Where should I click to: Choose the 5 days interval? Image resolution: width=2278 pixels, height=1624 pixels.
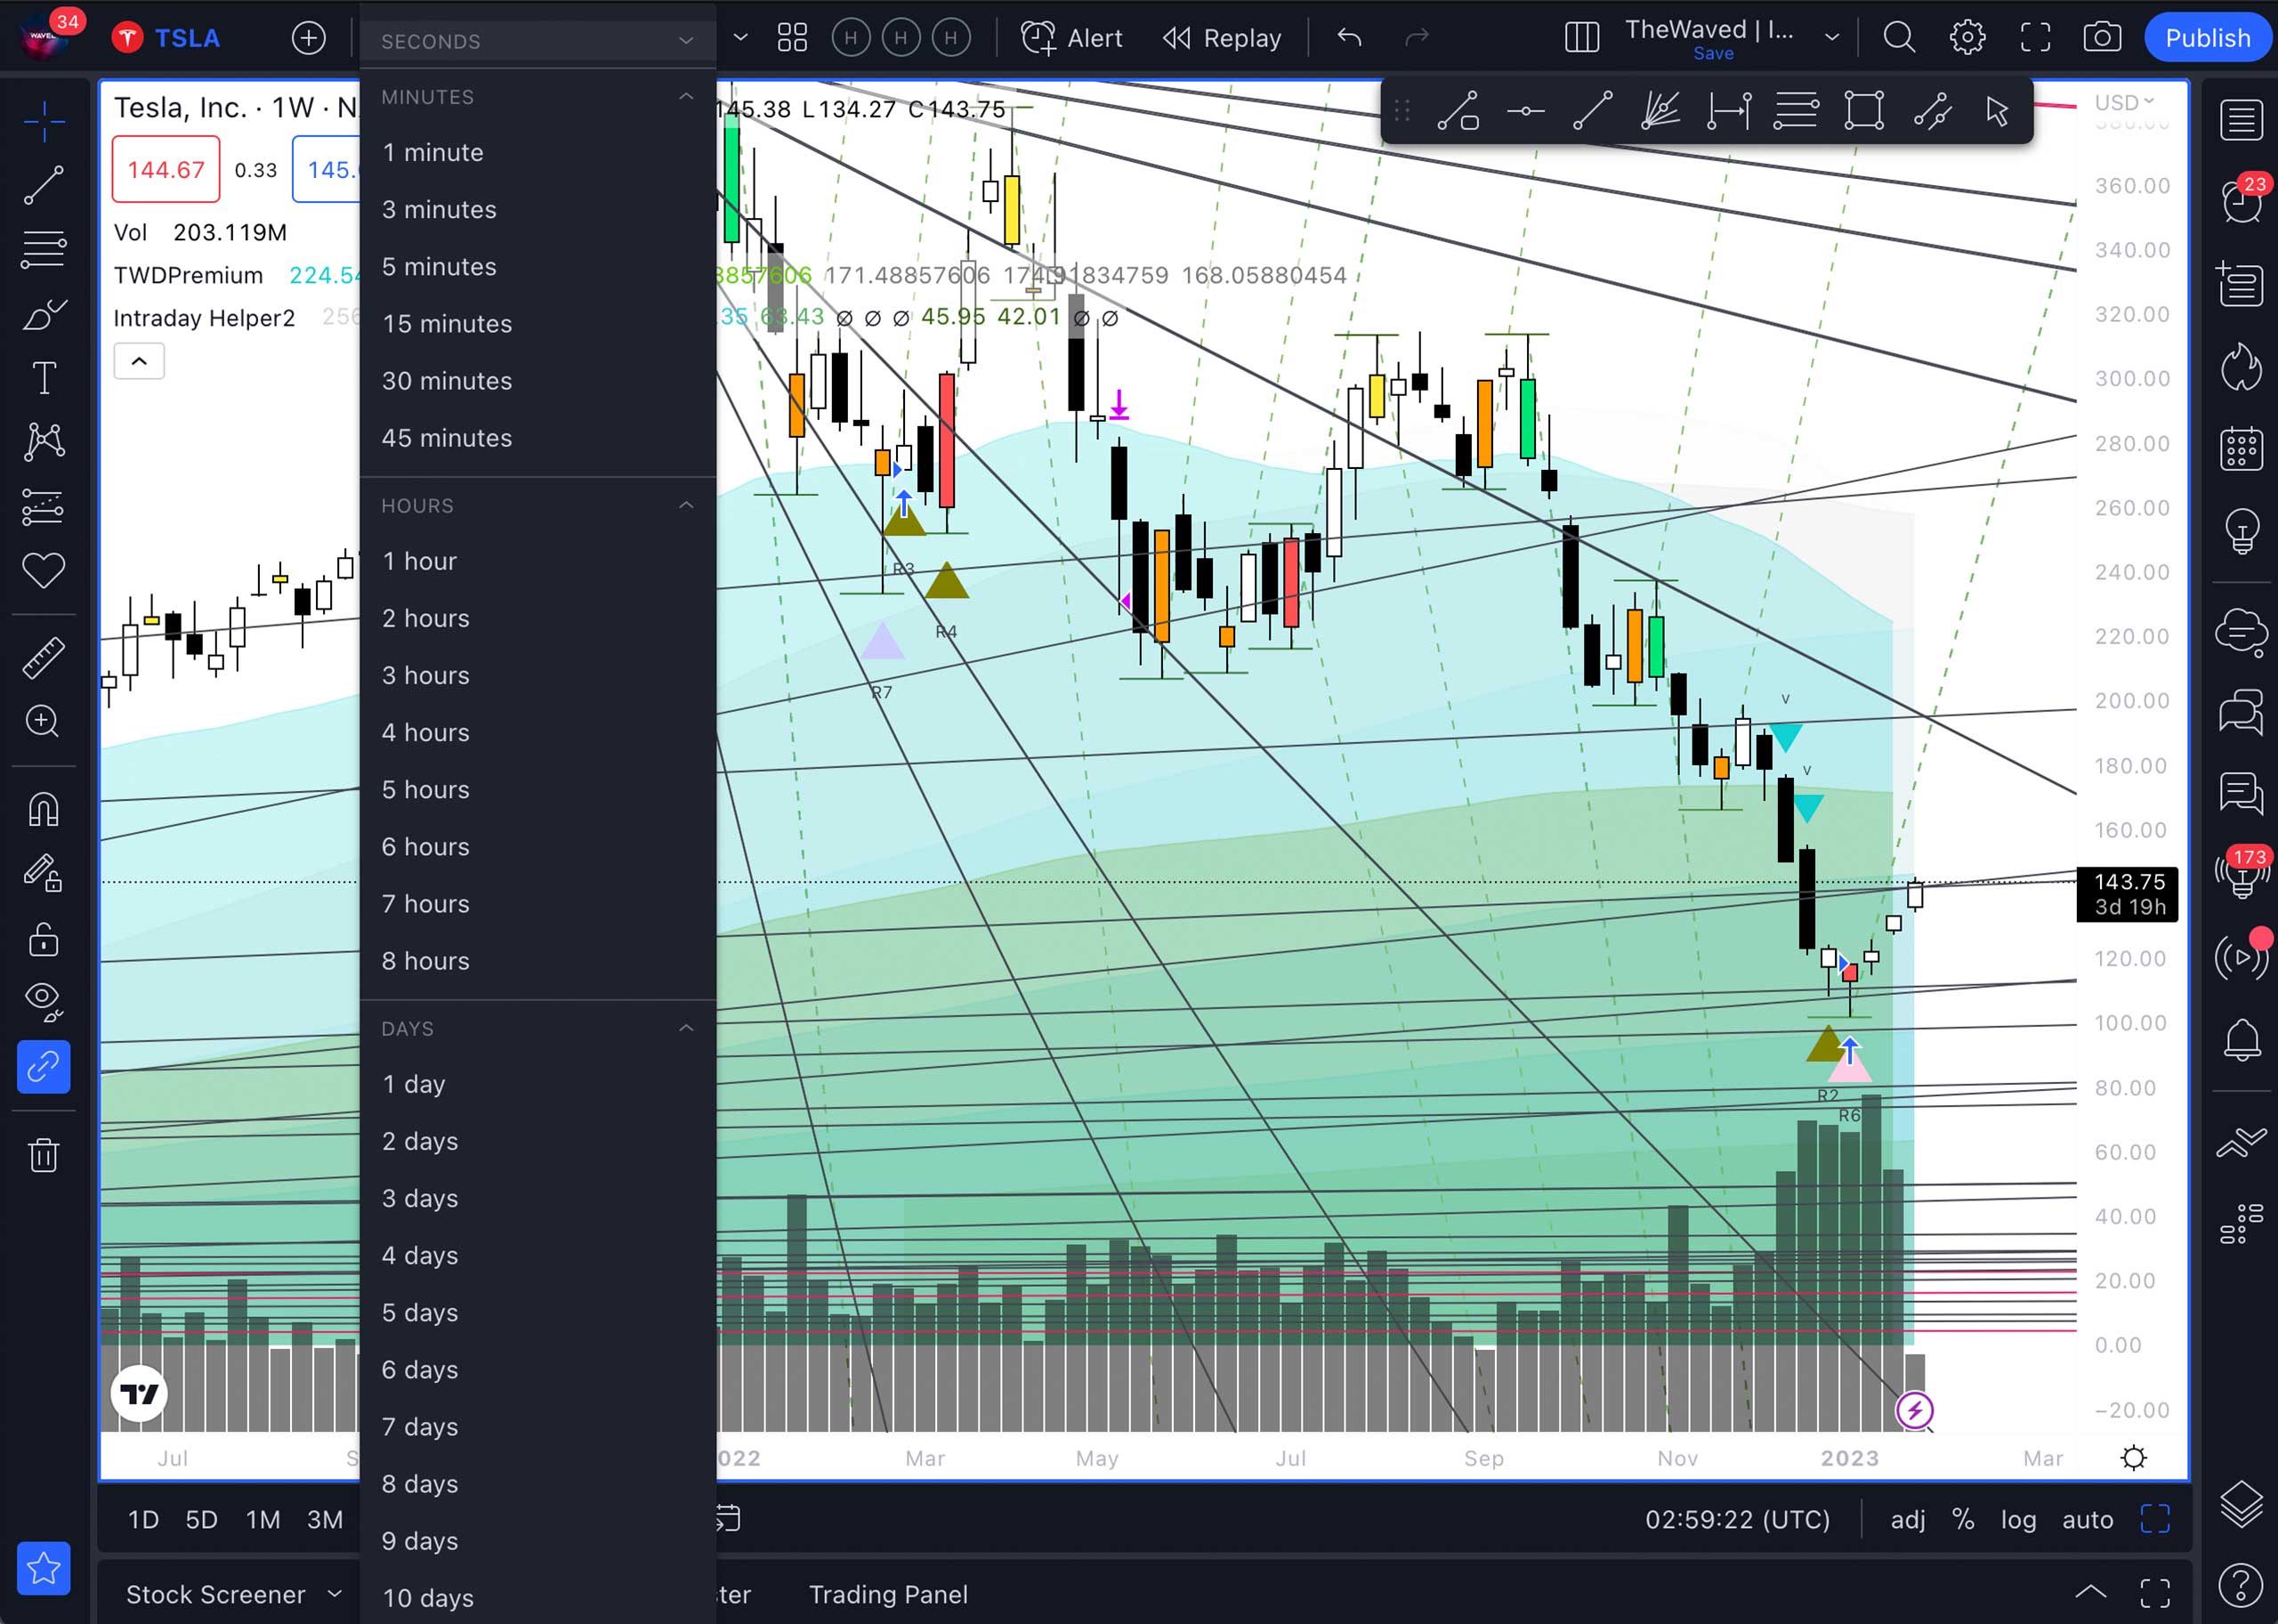pos(537,1312)
